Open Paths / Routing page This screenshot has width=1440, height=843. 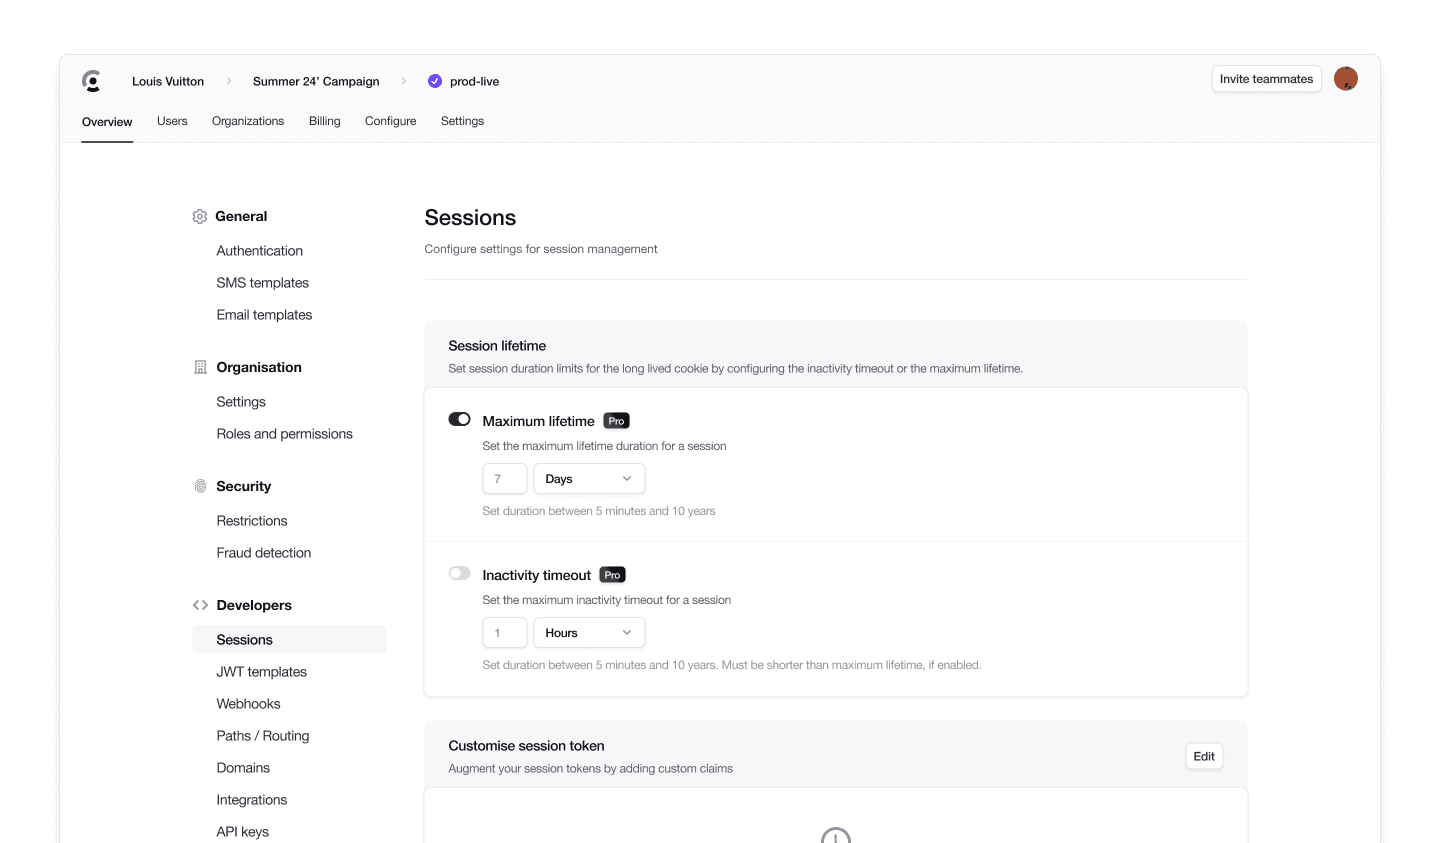[263, 736]
